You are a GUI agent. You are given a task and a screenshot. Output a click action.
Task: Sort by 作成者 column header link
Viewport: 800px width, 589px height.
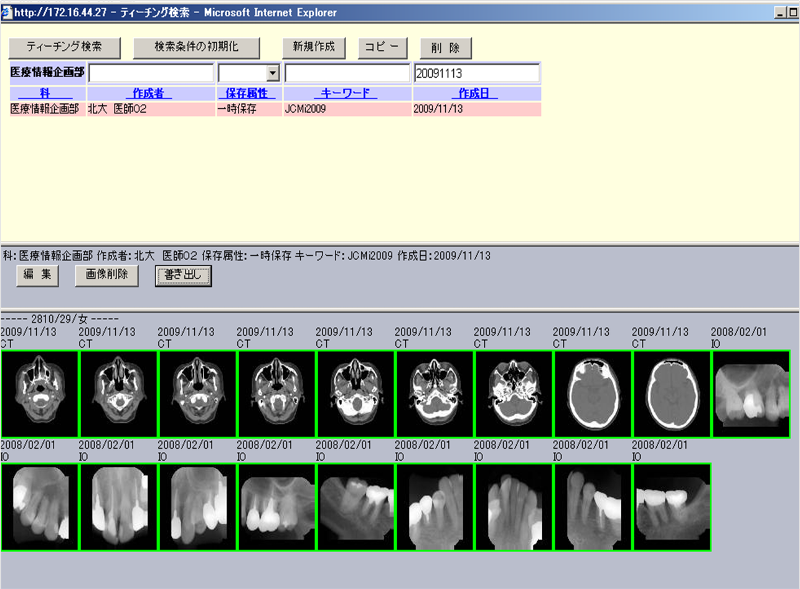tap(151, 93)
